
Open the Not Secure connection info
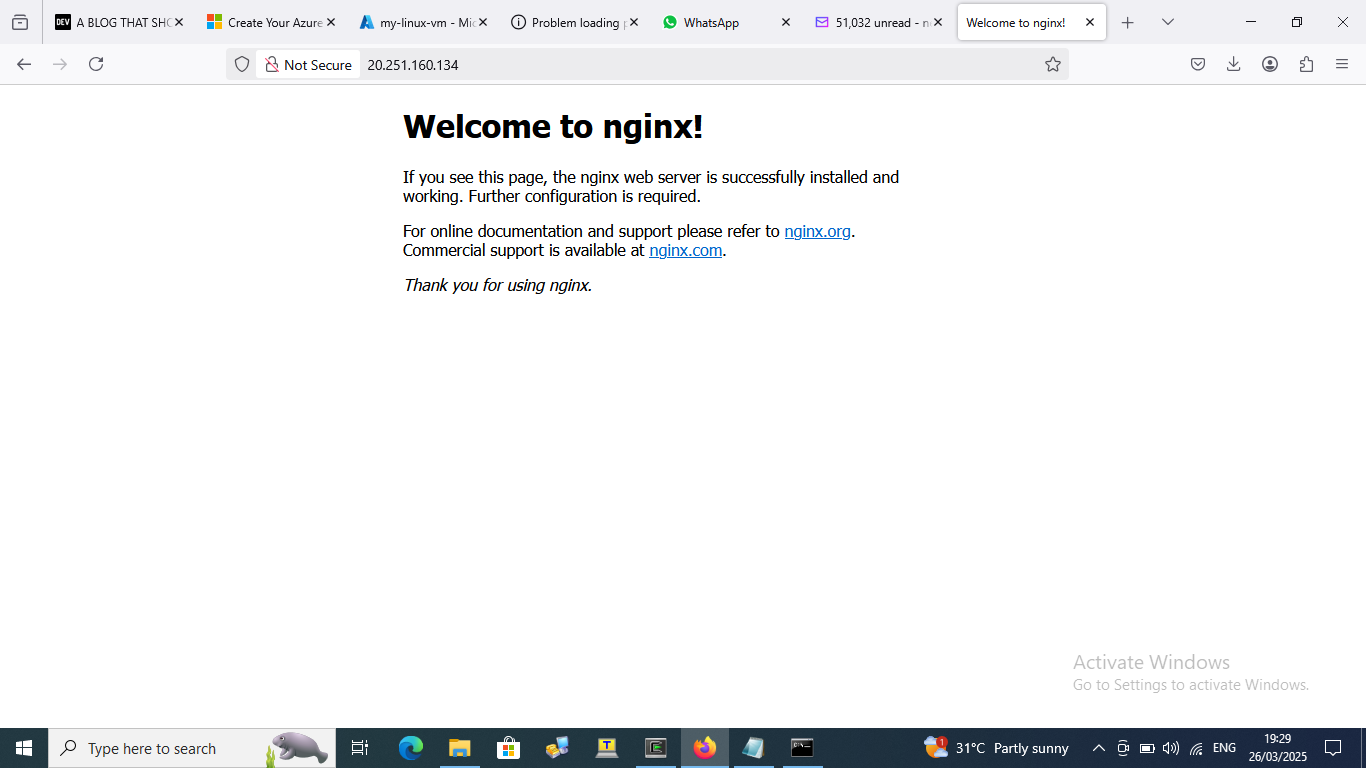(308, 64)
